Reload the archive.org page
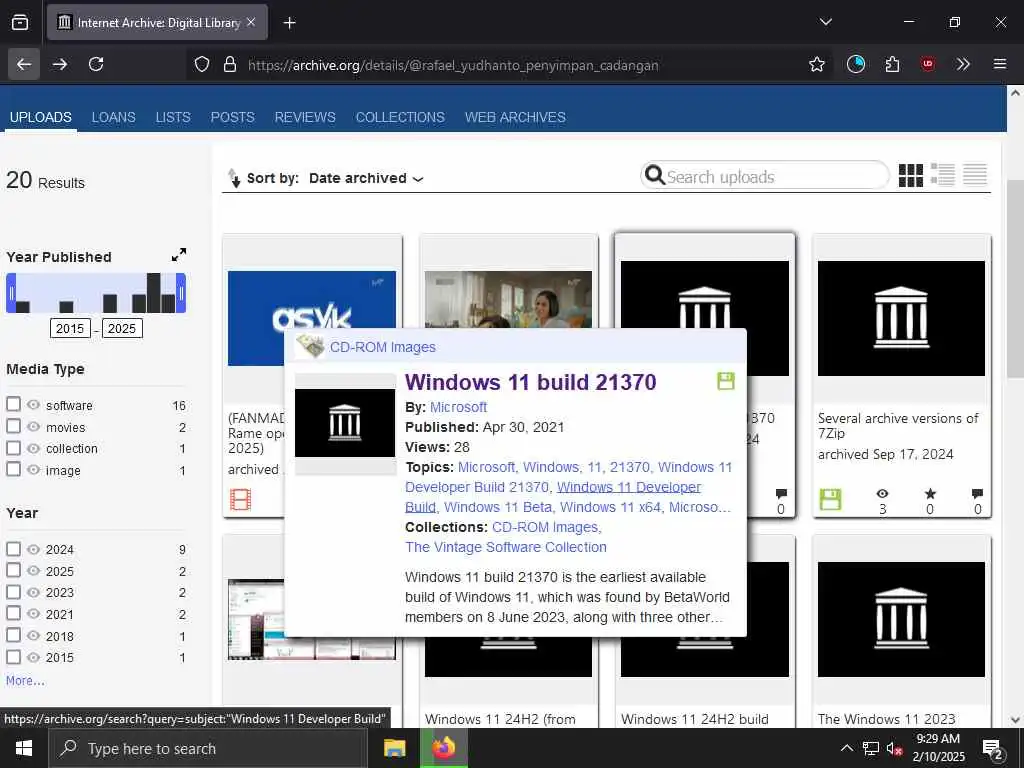The height and width of the screenshot is (768, 1024). [x=96, y=64]
